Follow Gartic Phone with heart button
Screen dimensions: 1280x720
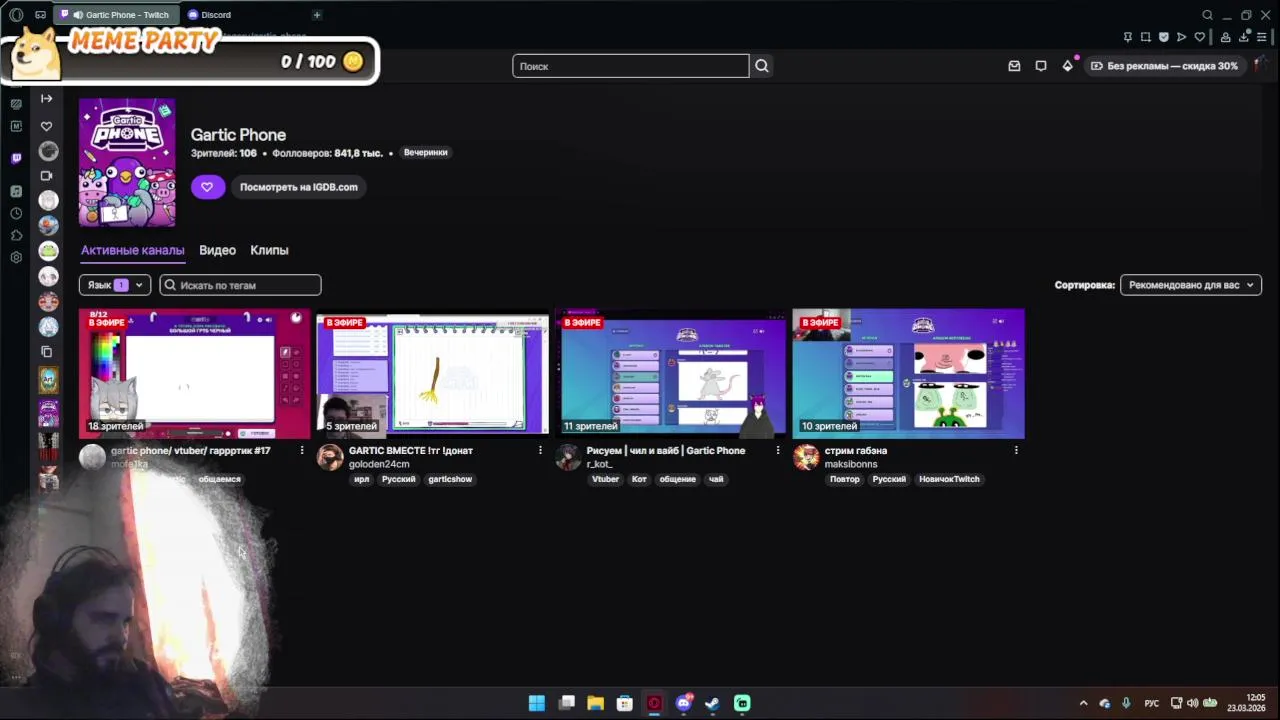point(207,187)
